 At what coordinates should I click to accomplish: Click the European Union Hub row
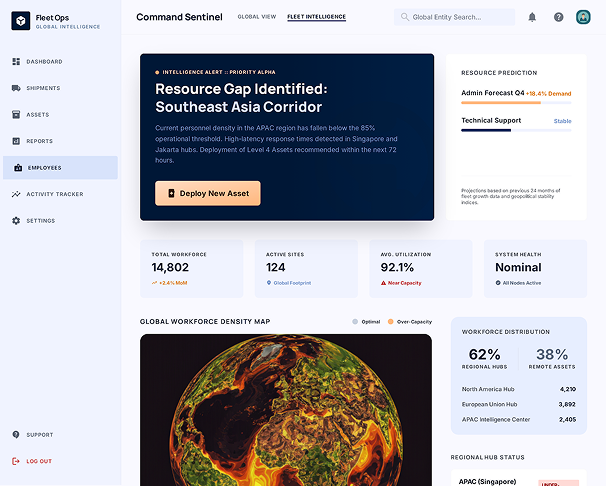point(519,404)
